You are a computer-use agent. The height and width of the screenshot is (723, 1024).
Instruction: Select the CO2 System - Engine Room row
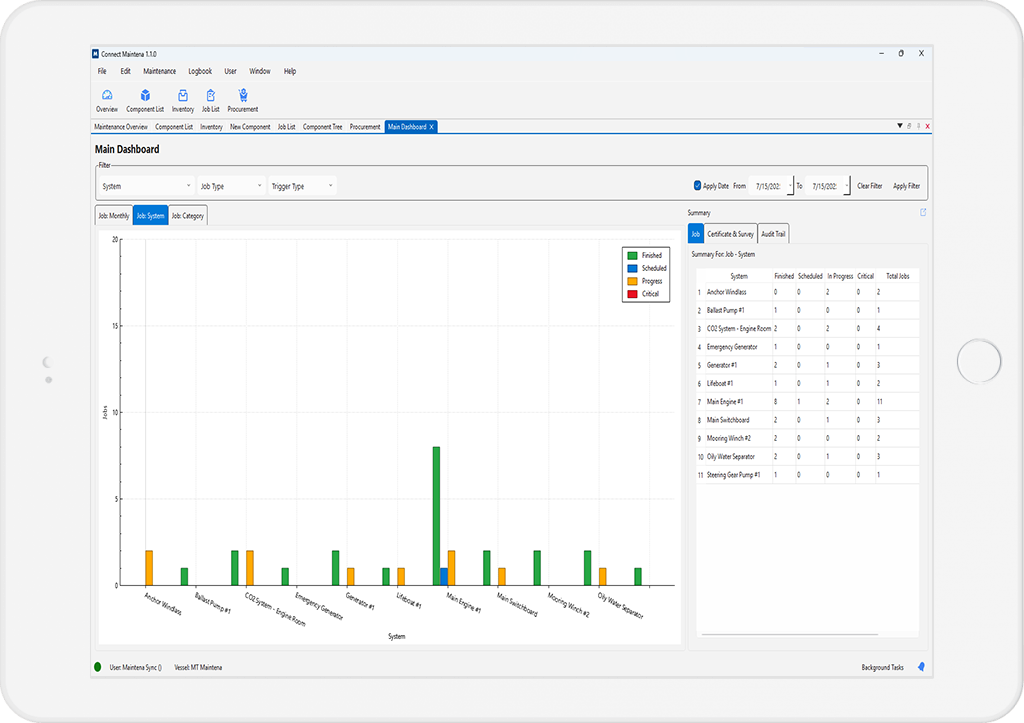point(807,329)
